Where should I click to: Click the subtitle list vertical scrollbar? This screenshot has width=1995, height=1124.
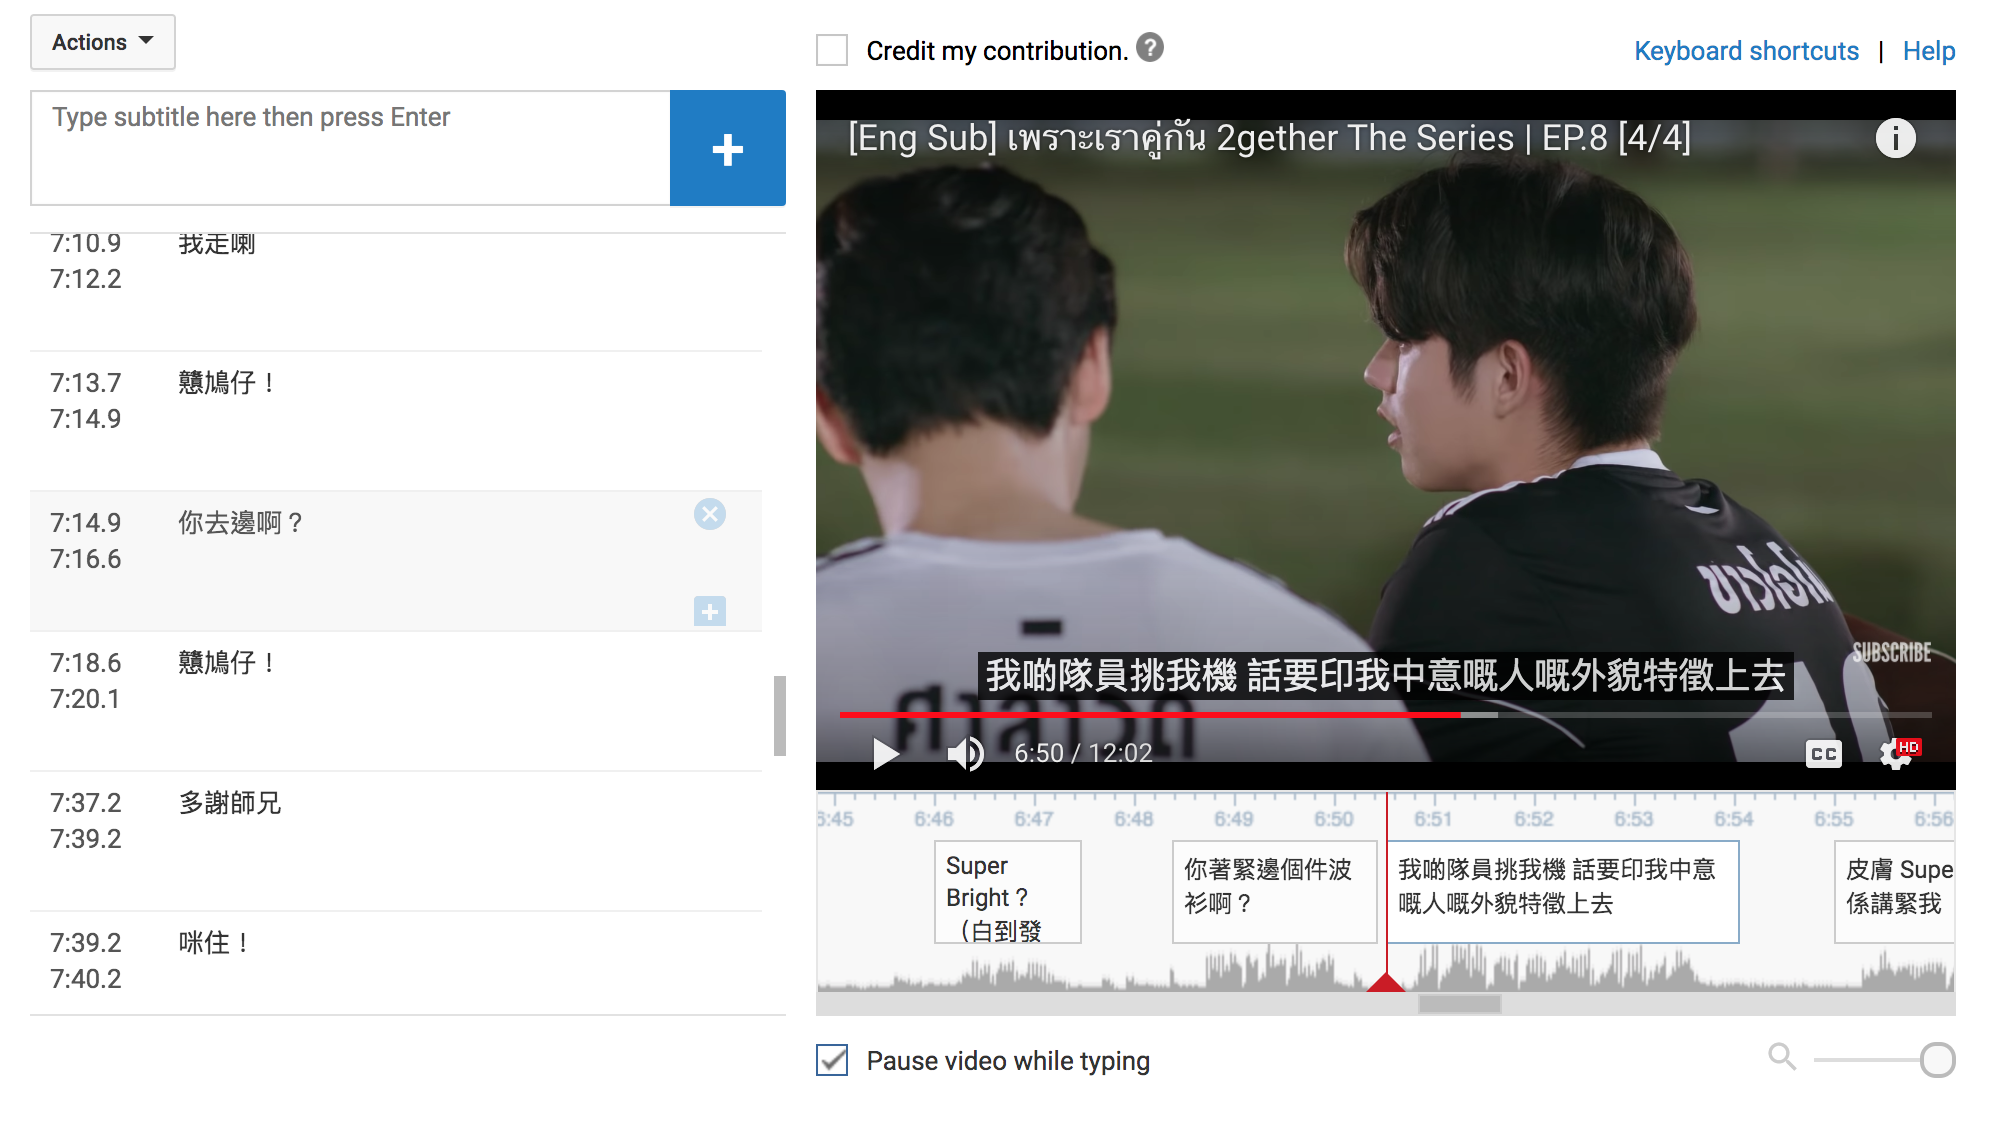tap(780, 716)
